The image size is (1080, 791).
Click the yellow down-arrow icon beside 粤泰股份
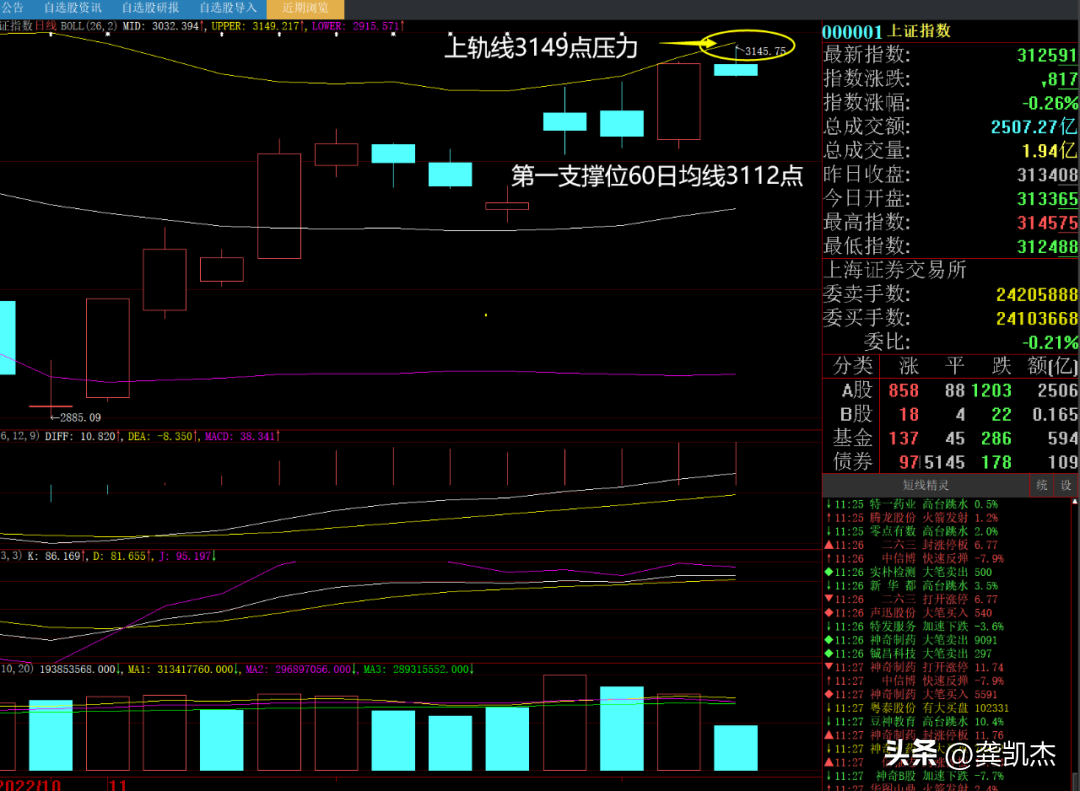point(829,708)
